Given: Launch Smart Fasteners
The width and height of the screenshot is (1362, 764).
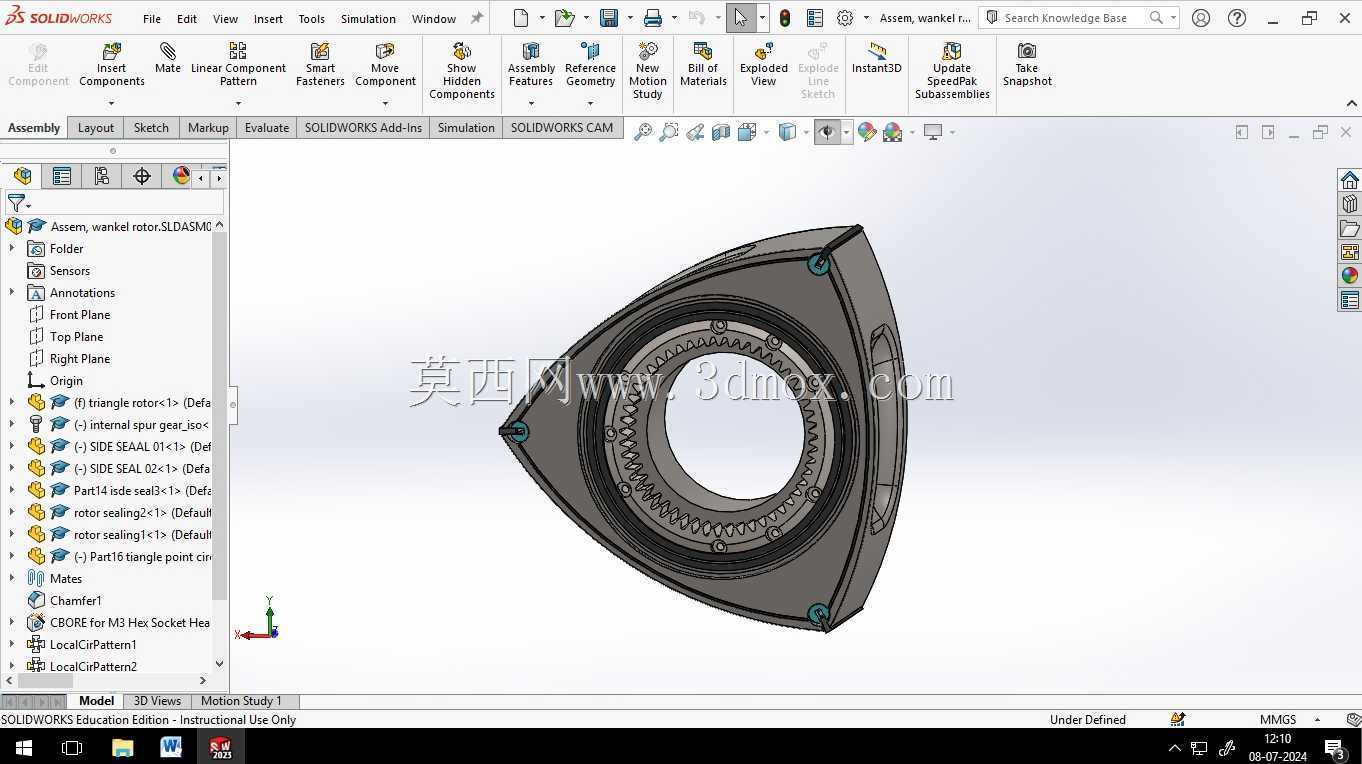Looking at the screenshot, I should coord(320,65).
